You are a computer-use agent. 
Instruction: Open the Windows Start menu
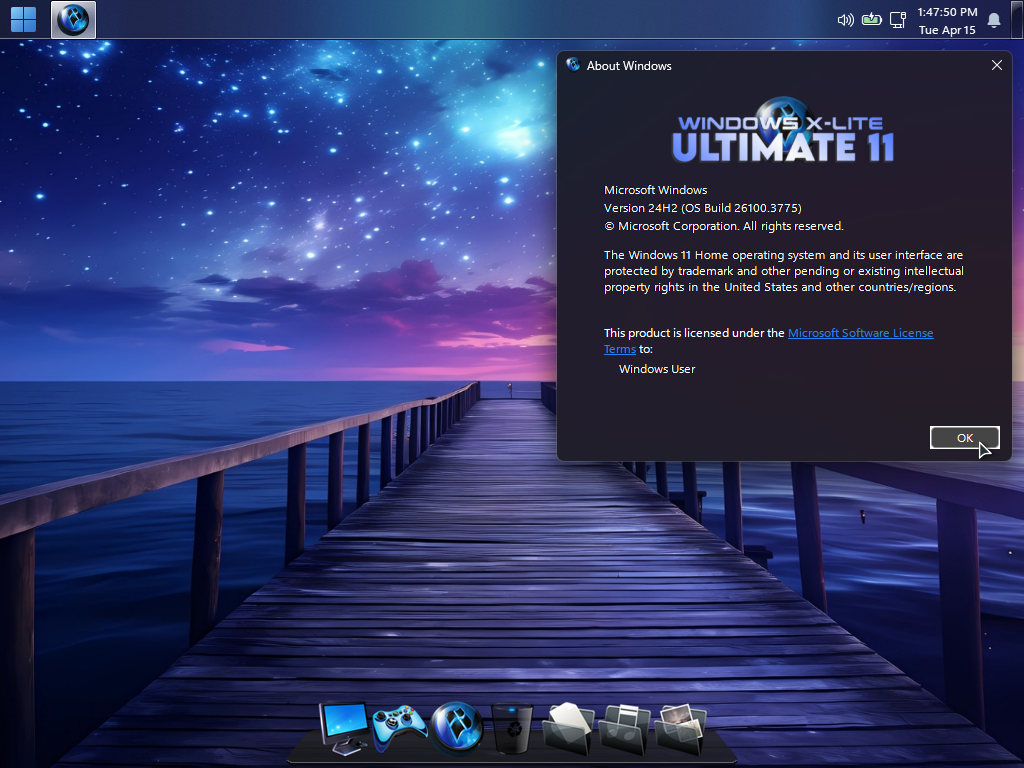coord(24,20)
